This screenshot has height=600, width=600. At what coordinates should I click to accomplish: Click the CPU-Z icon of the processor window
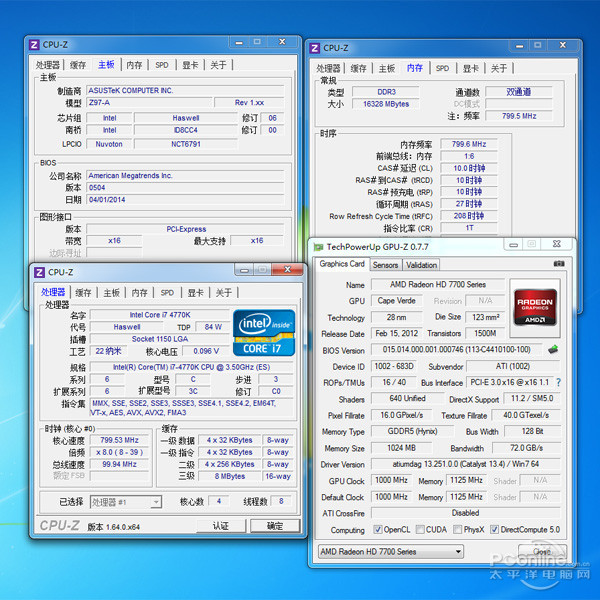point(39,272)
